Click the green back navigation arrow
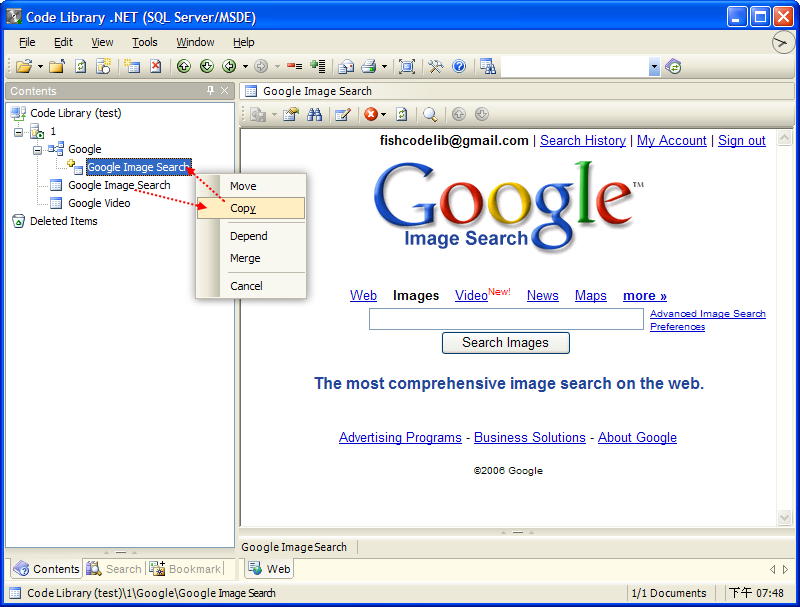Image resolution: width=800 pixels, height=607 pixels. point(230,67)
